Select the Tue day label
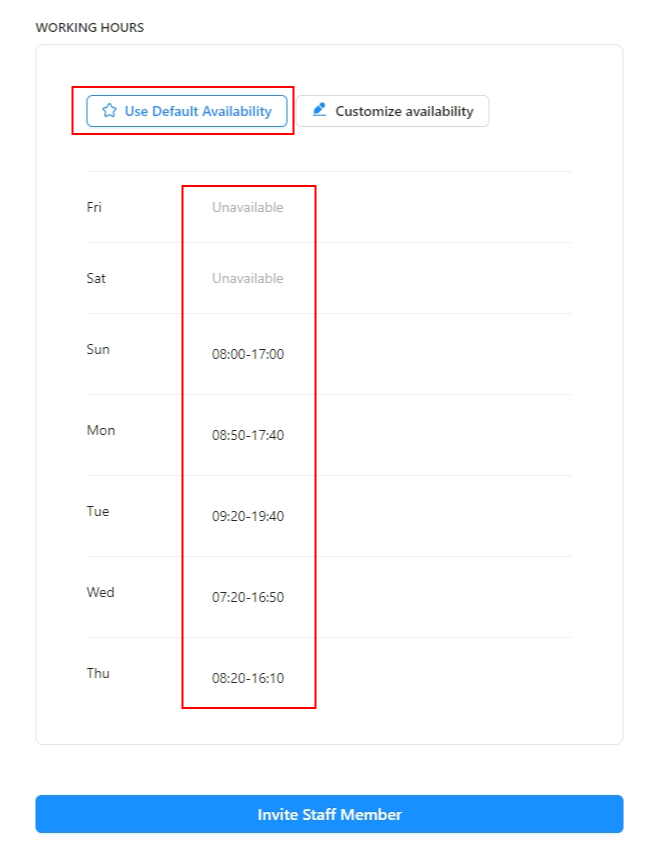This screenshot has height=862, width=659. pos(98,511)
